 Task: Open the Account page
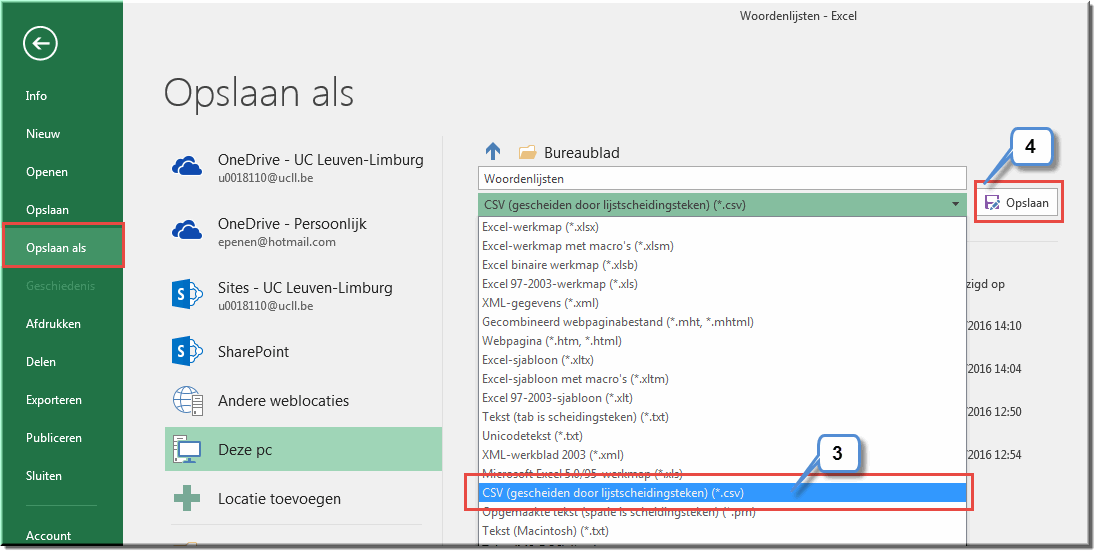[48, 536]
